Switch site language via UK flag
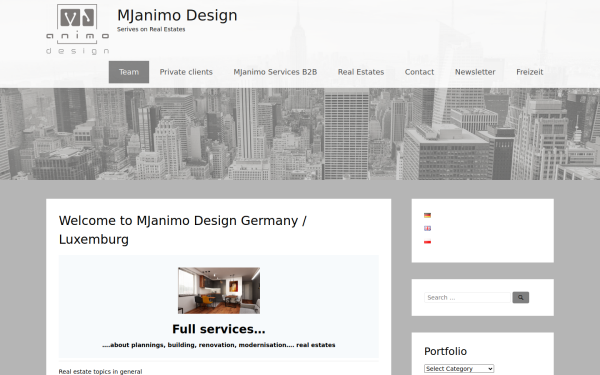 pyautogui.click(x=427, y=228)
